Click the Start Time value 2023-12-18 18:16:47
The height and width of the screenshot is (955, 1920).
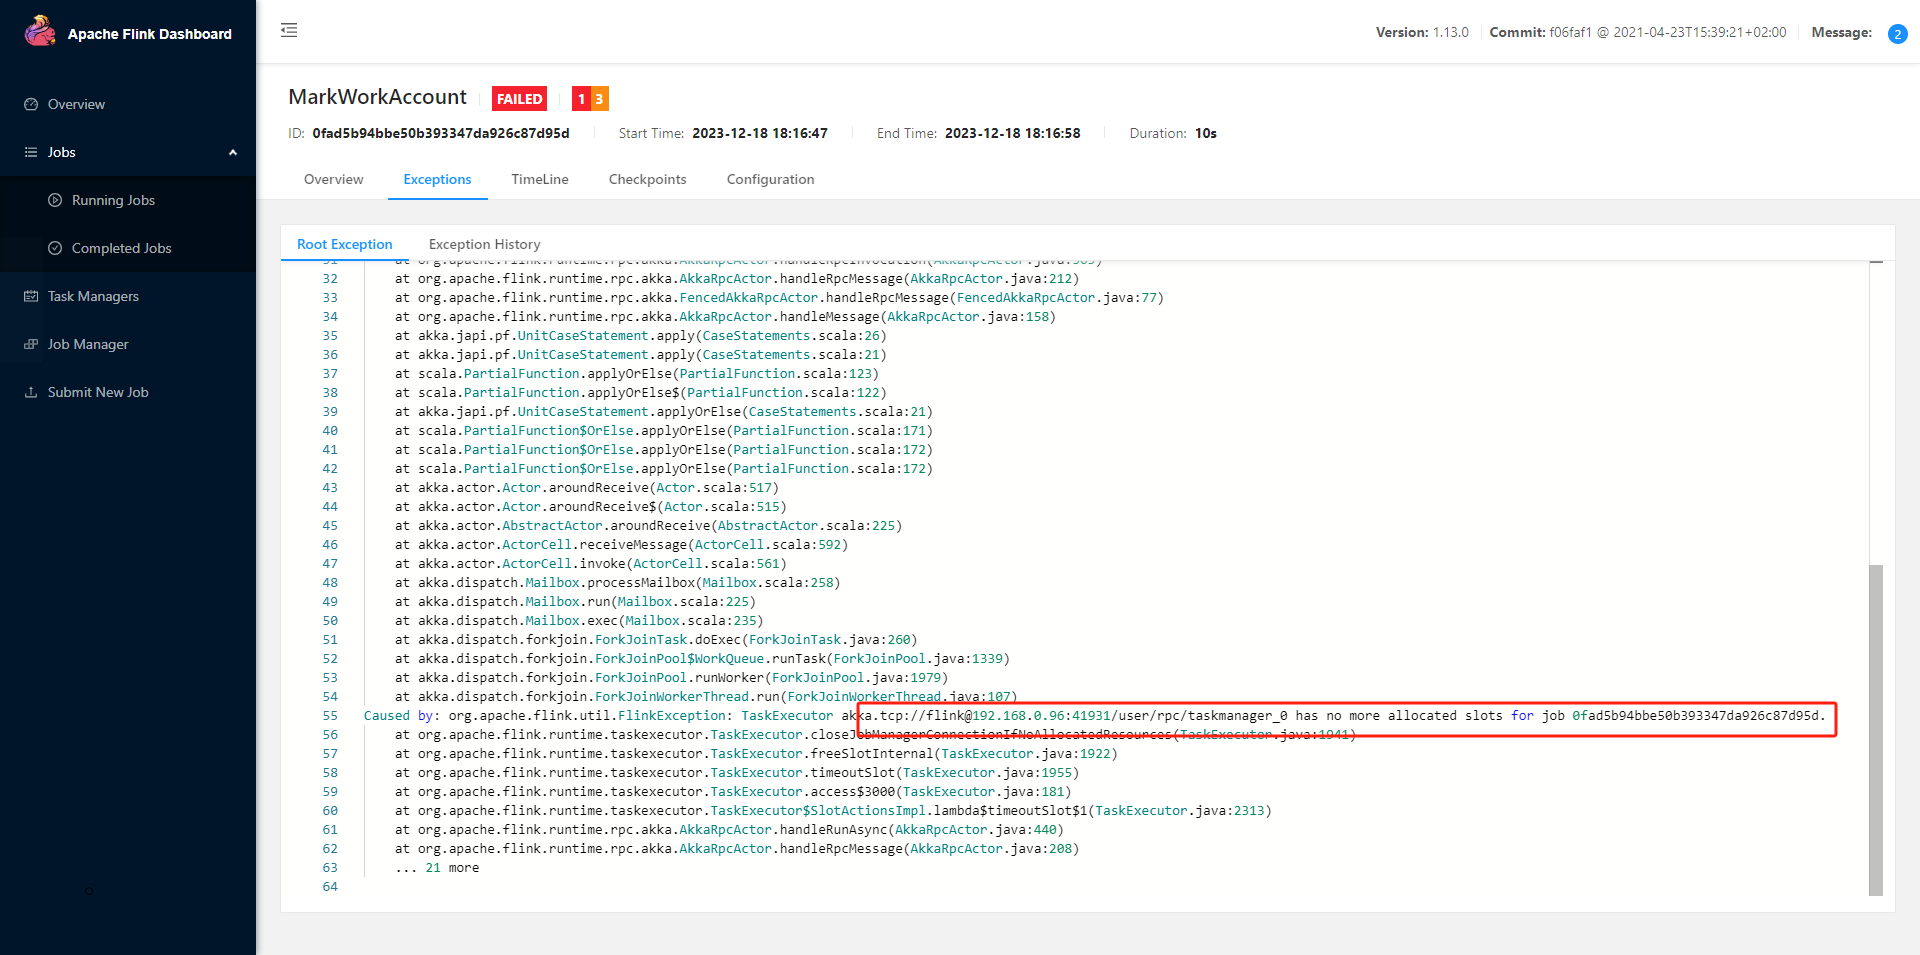760,133
